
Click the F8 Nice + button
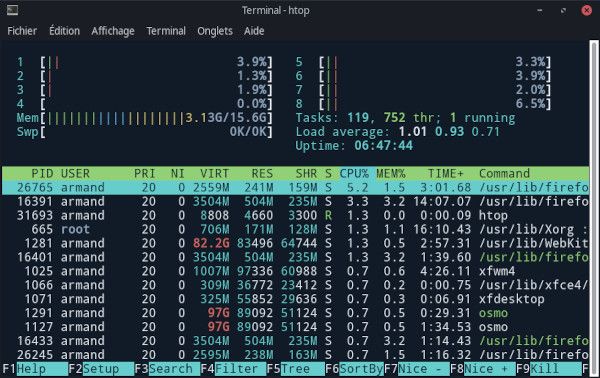[483, 369]
